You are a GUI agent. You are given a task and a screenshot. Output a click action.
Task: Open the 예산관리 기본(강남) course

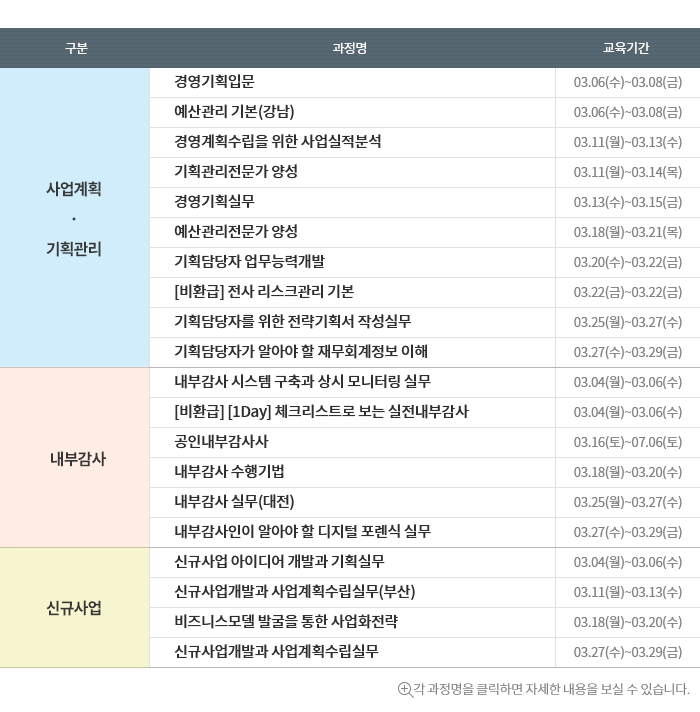tap(234, 112)
